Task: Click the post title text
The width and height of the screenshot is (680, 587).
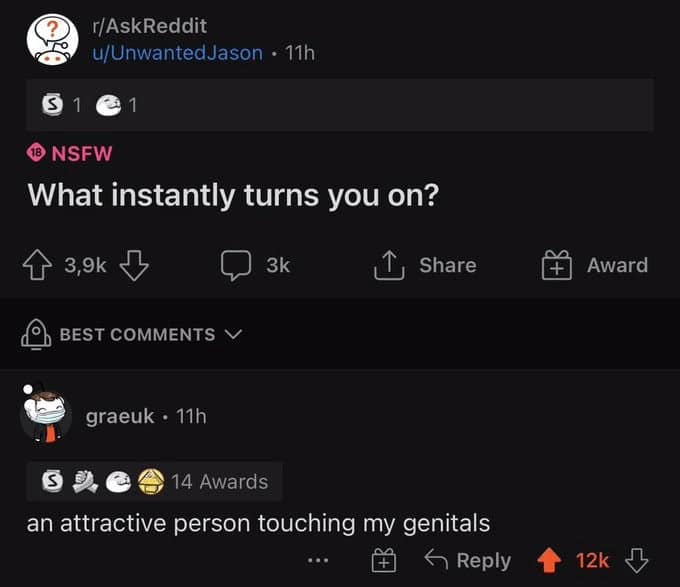Action: (x=233, y=194)
